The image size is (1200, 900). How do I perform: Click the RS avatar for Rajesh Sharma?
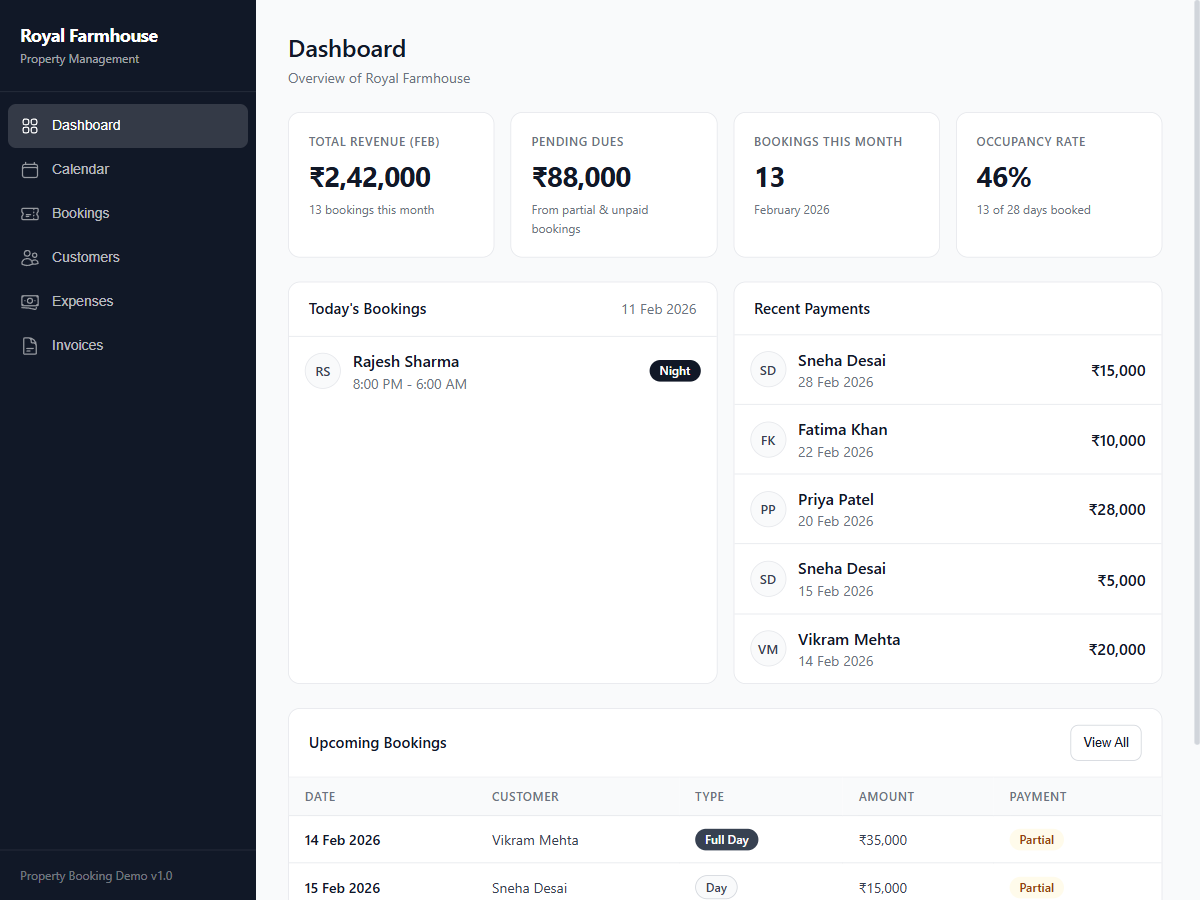(x=323, y=371)
